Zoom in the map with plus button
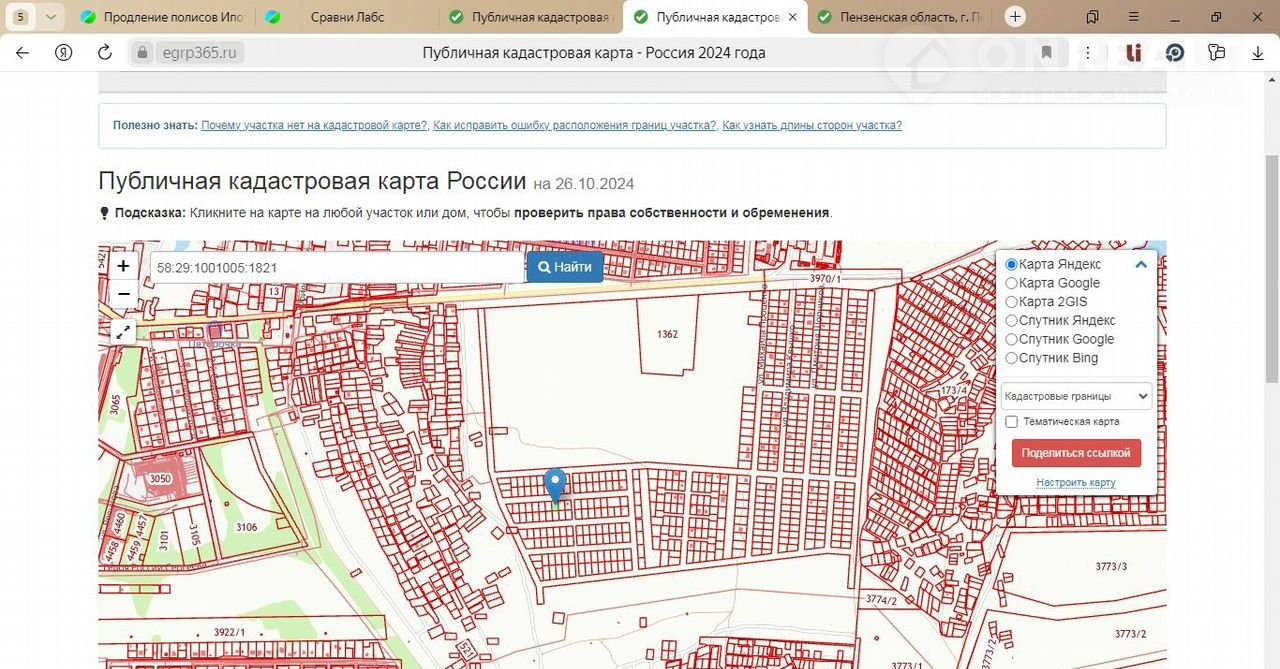 coord(123,266)
